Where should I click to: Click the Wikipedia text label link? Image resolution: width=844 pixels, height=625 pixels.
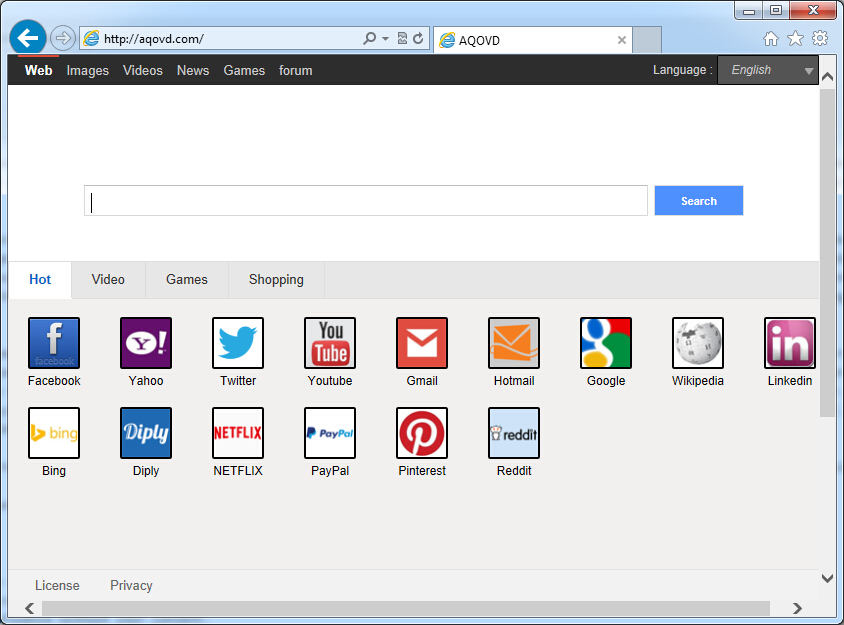click(x=698, y=381)
